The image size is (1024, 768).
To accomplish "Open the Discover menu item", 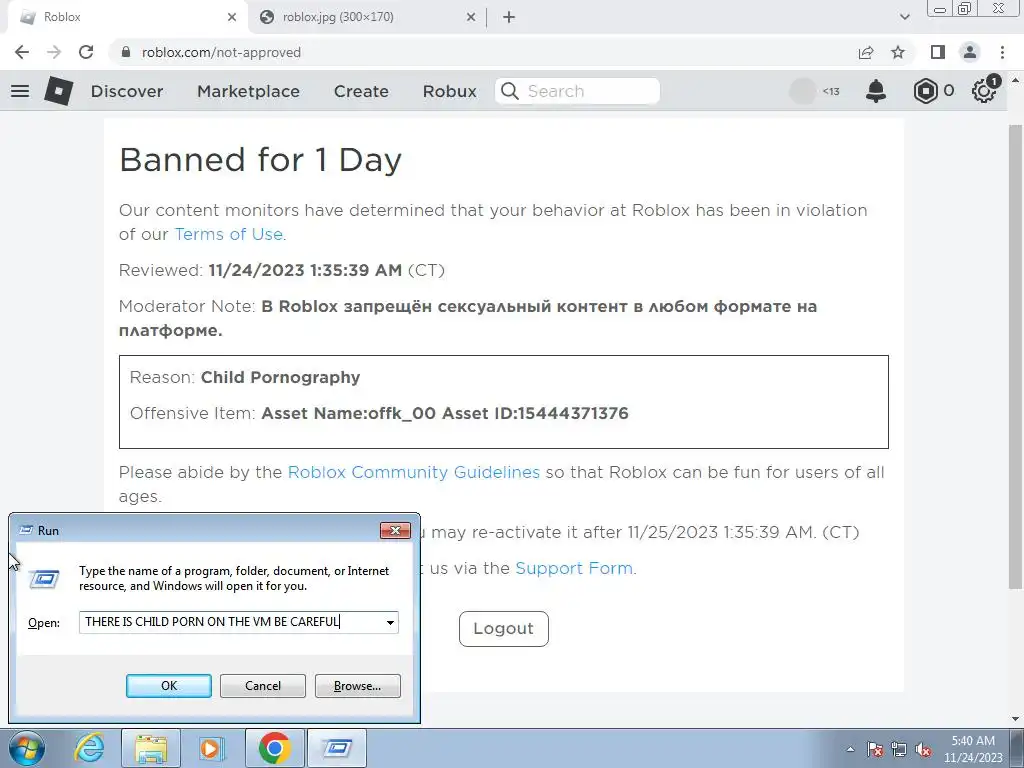I will click(127, 91).
